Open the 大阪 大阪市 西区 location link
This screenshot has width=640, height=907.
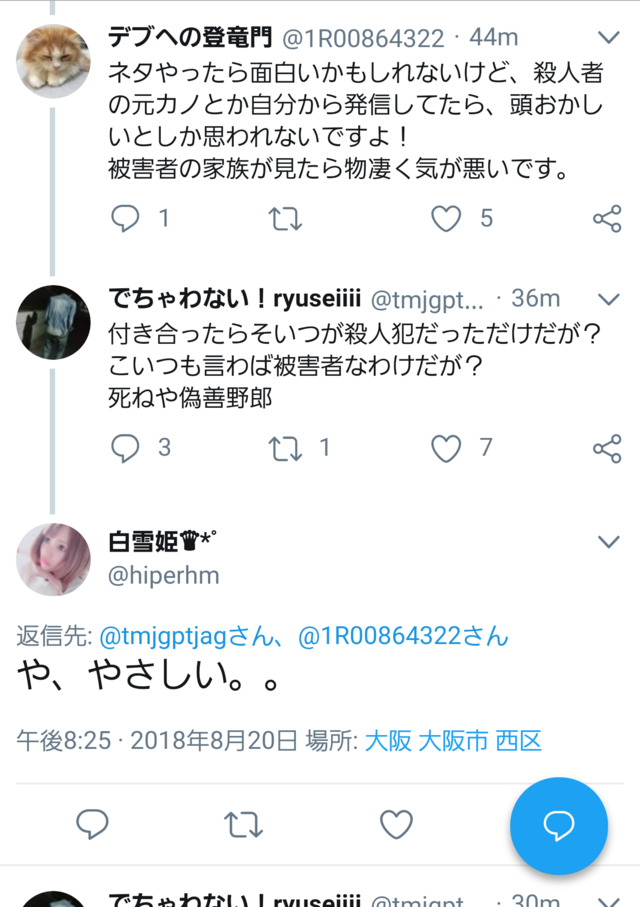452,741
